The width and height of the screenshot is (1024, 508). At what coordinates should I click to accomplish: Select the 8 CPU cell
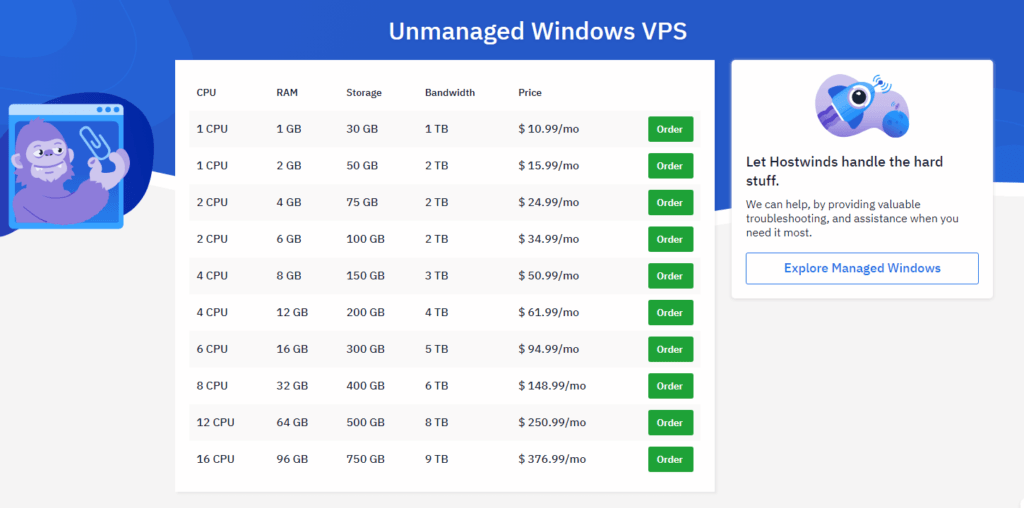pos(212,386)
